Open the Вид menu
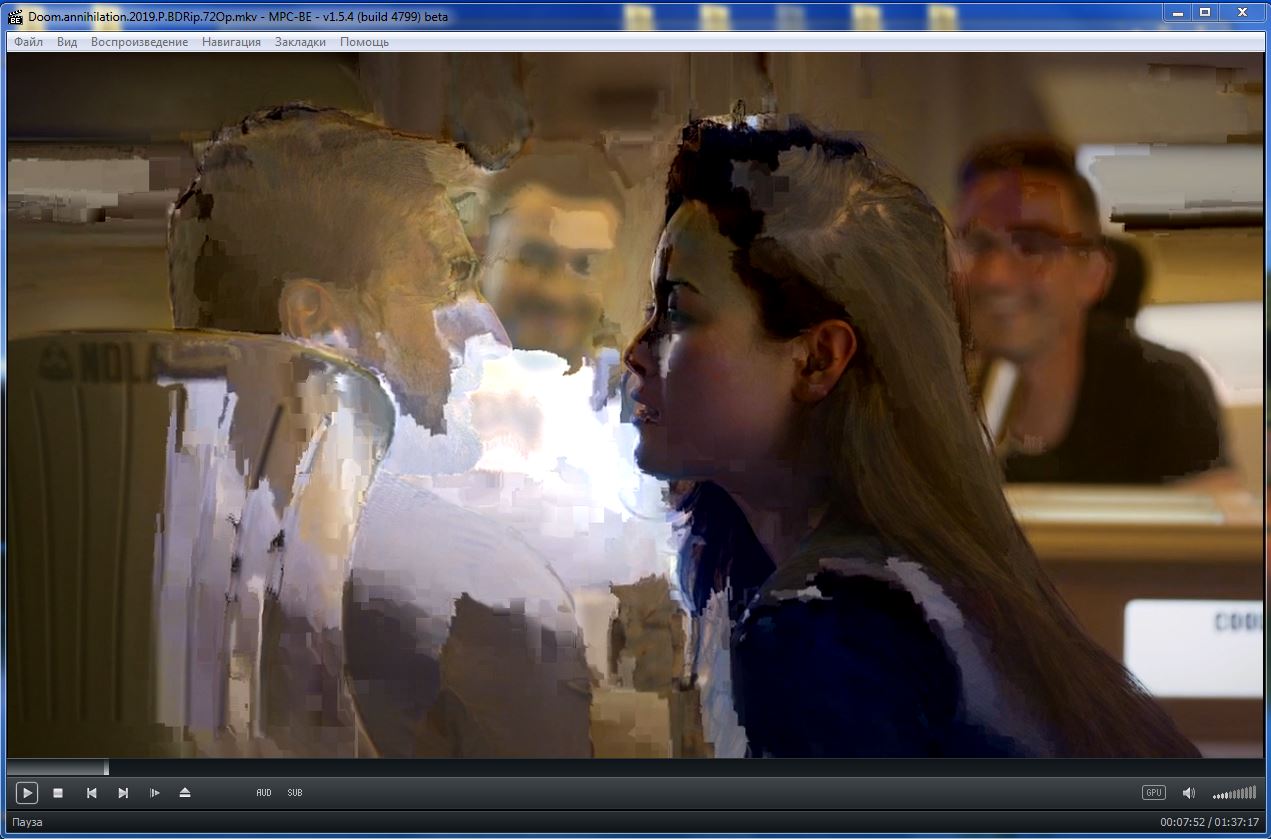Screen dimensions: 1271x839 click(67, 42)
